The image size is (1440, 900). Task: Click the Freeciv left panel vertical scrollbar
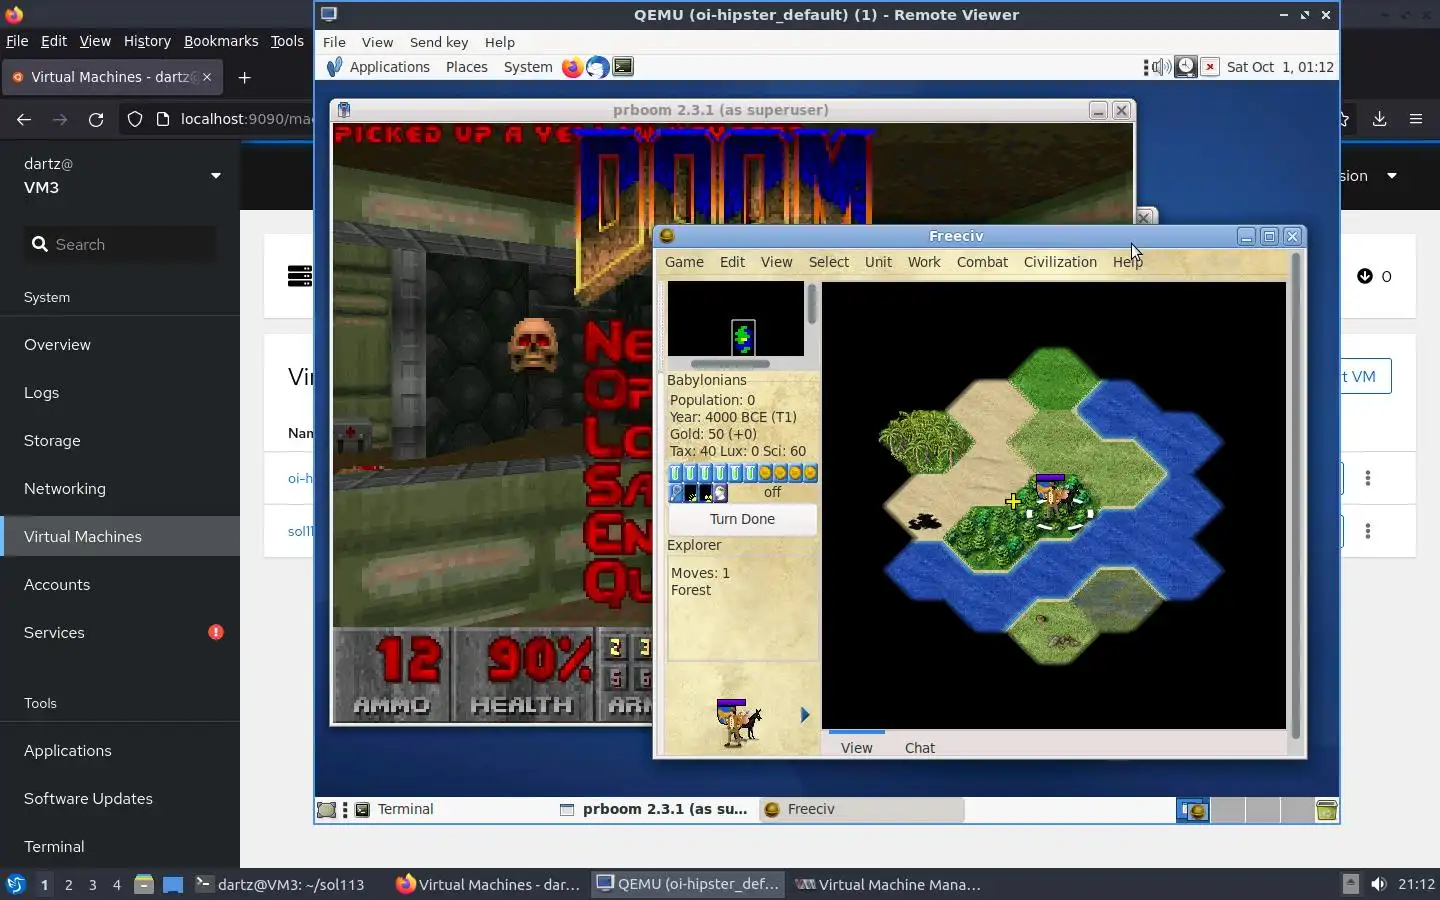pyautogui.click(x=812, y=304)
